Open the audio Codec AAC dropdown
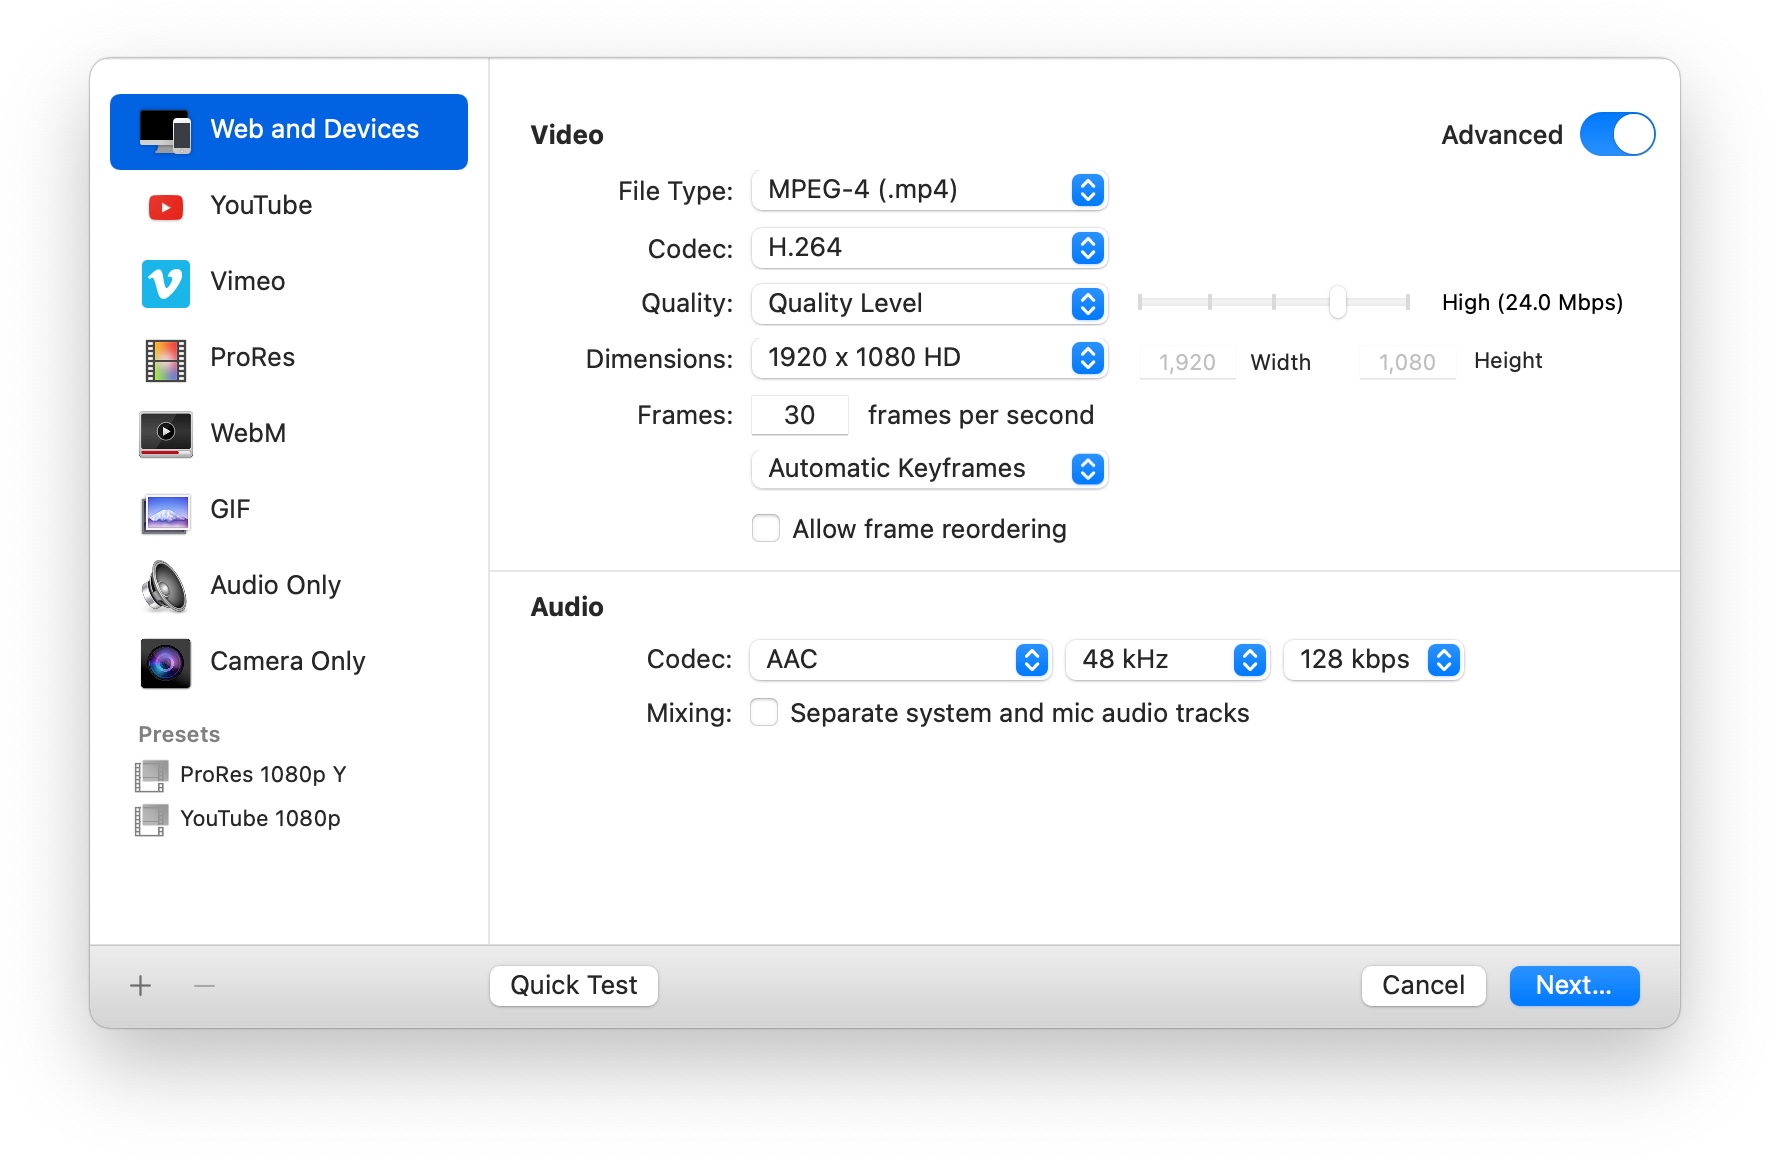Image resolution: width=1770 pixels, height=1158 pixels. [900, 660]
